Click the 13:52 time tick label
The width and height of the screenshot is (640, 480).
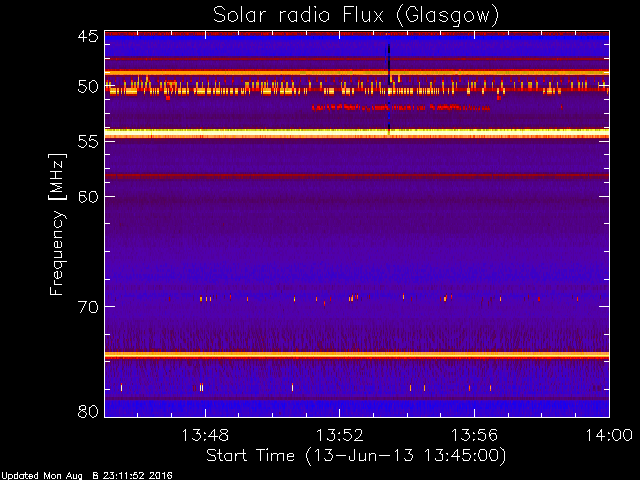click(340, 435)
